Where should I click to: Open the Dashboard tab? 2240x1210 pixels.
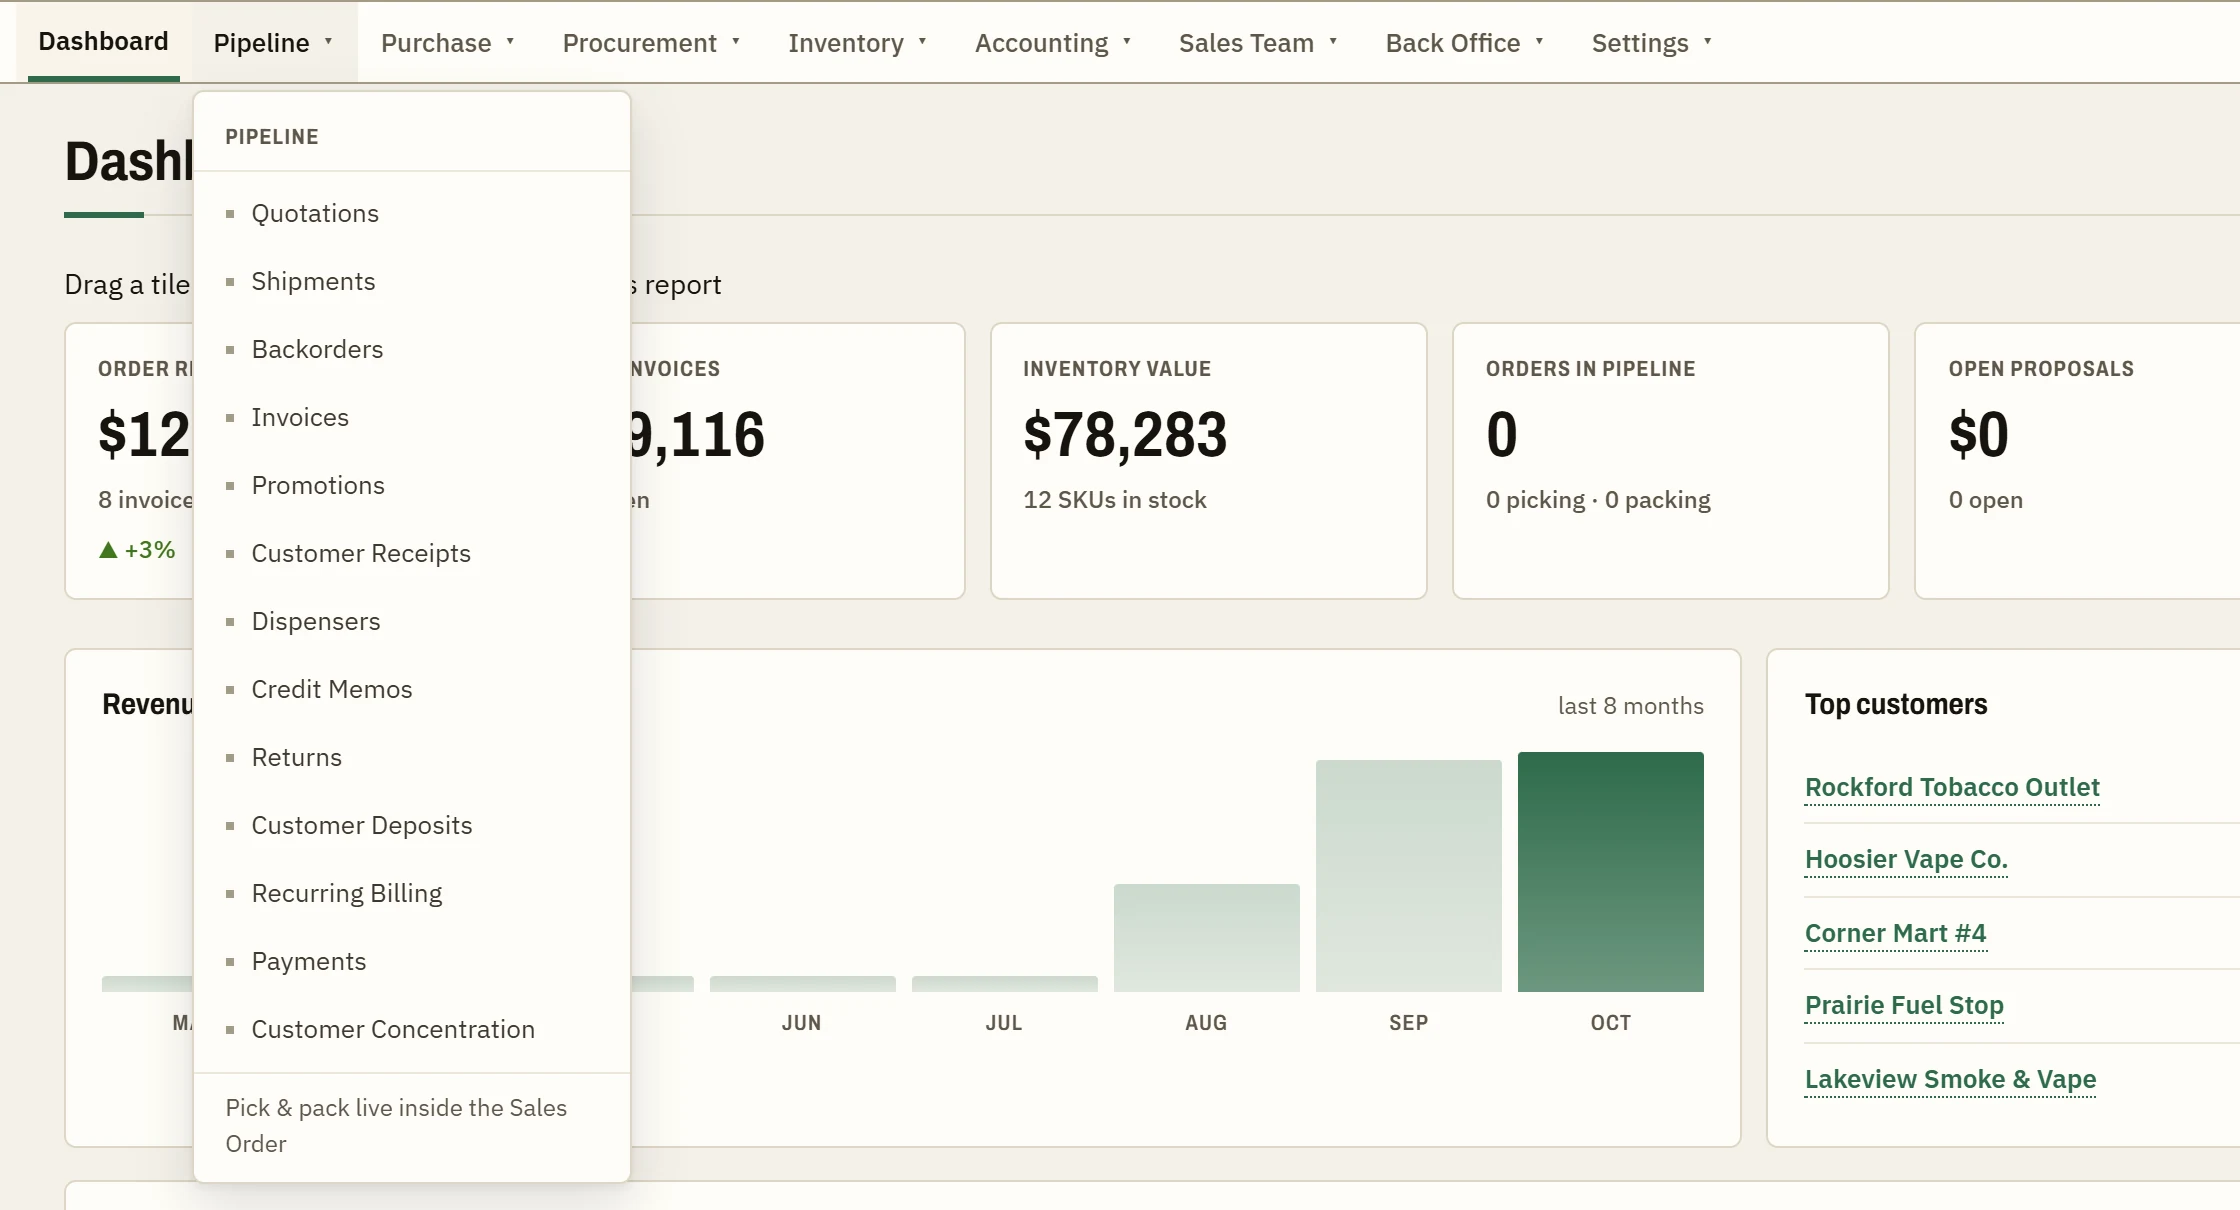pyautogui.click(x=103, y=42)
